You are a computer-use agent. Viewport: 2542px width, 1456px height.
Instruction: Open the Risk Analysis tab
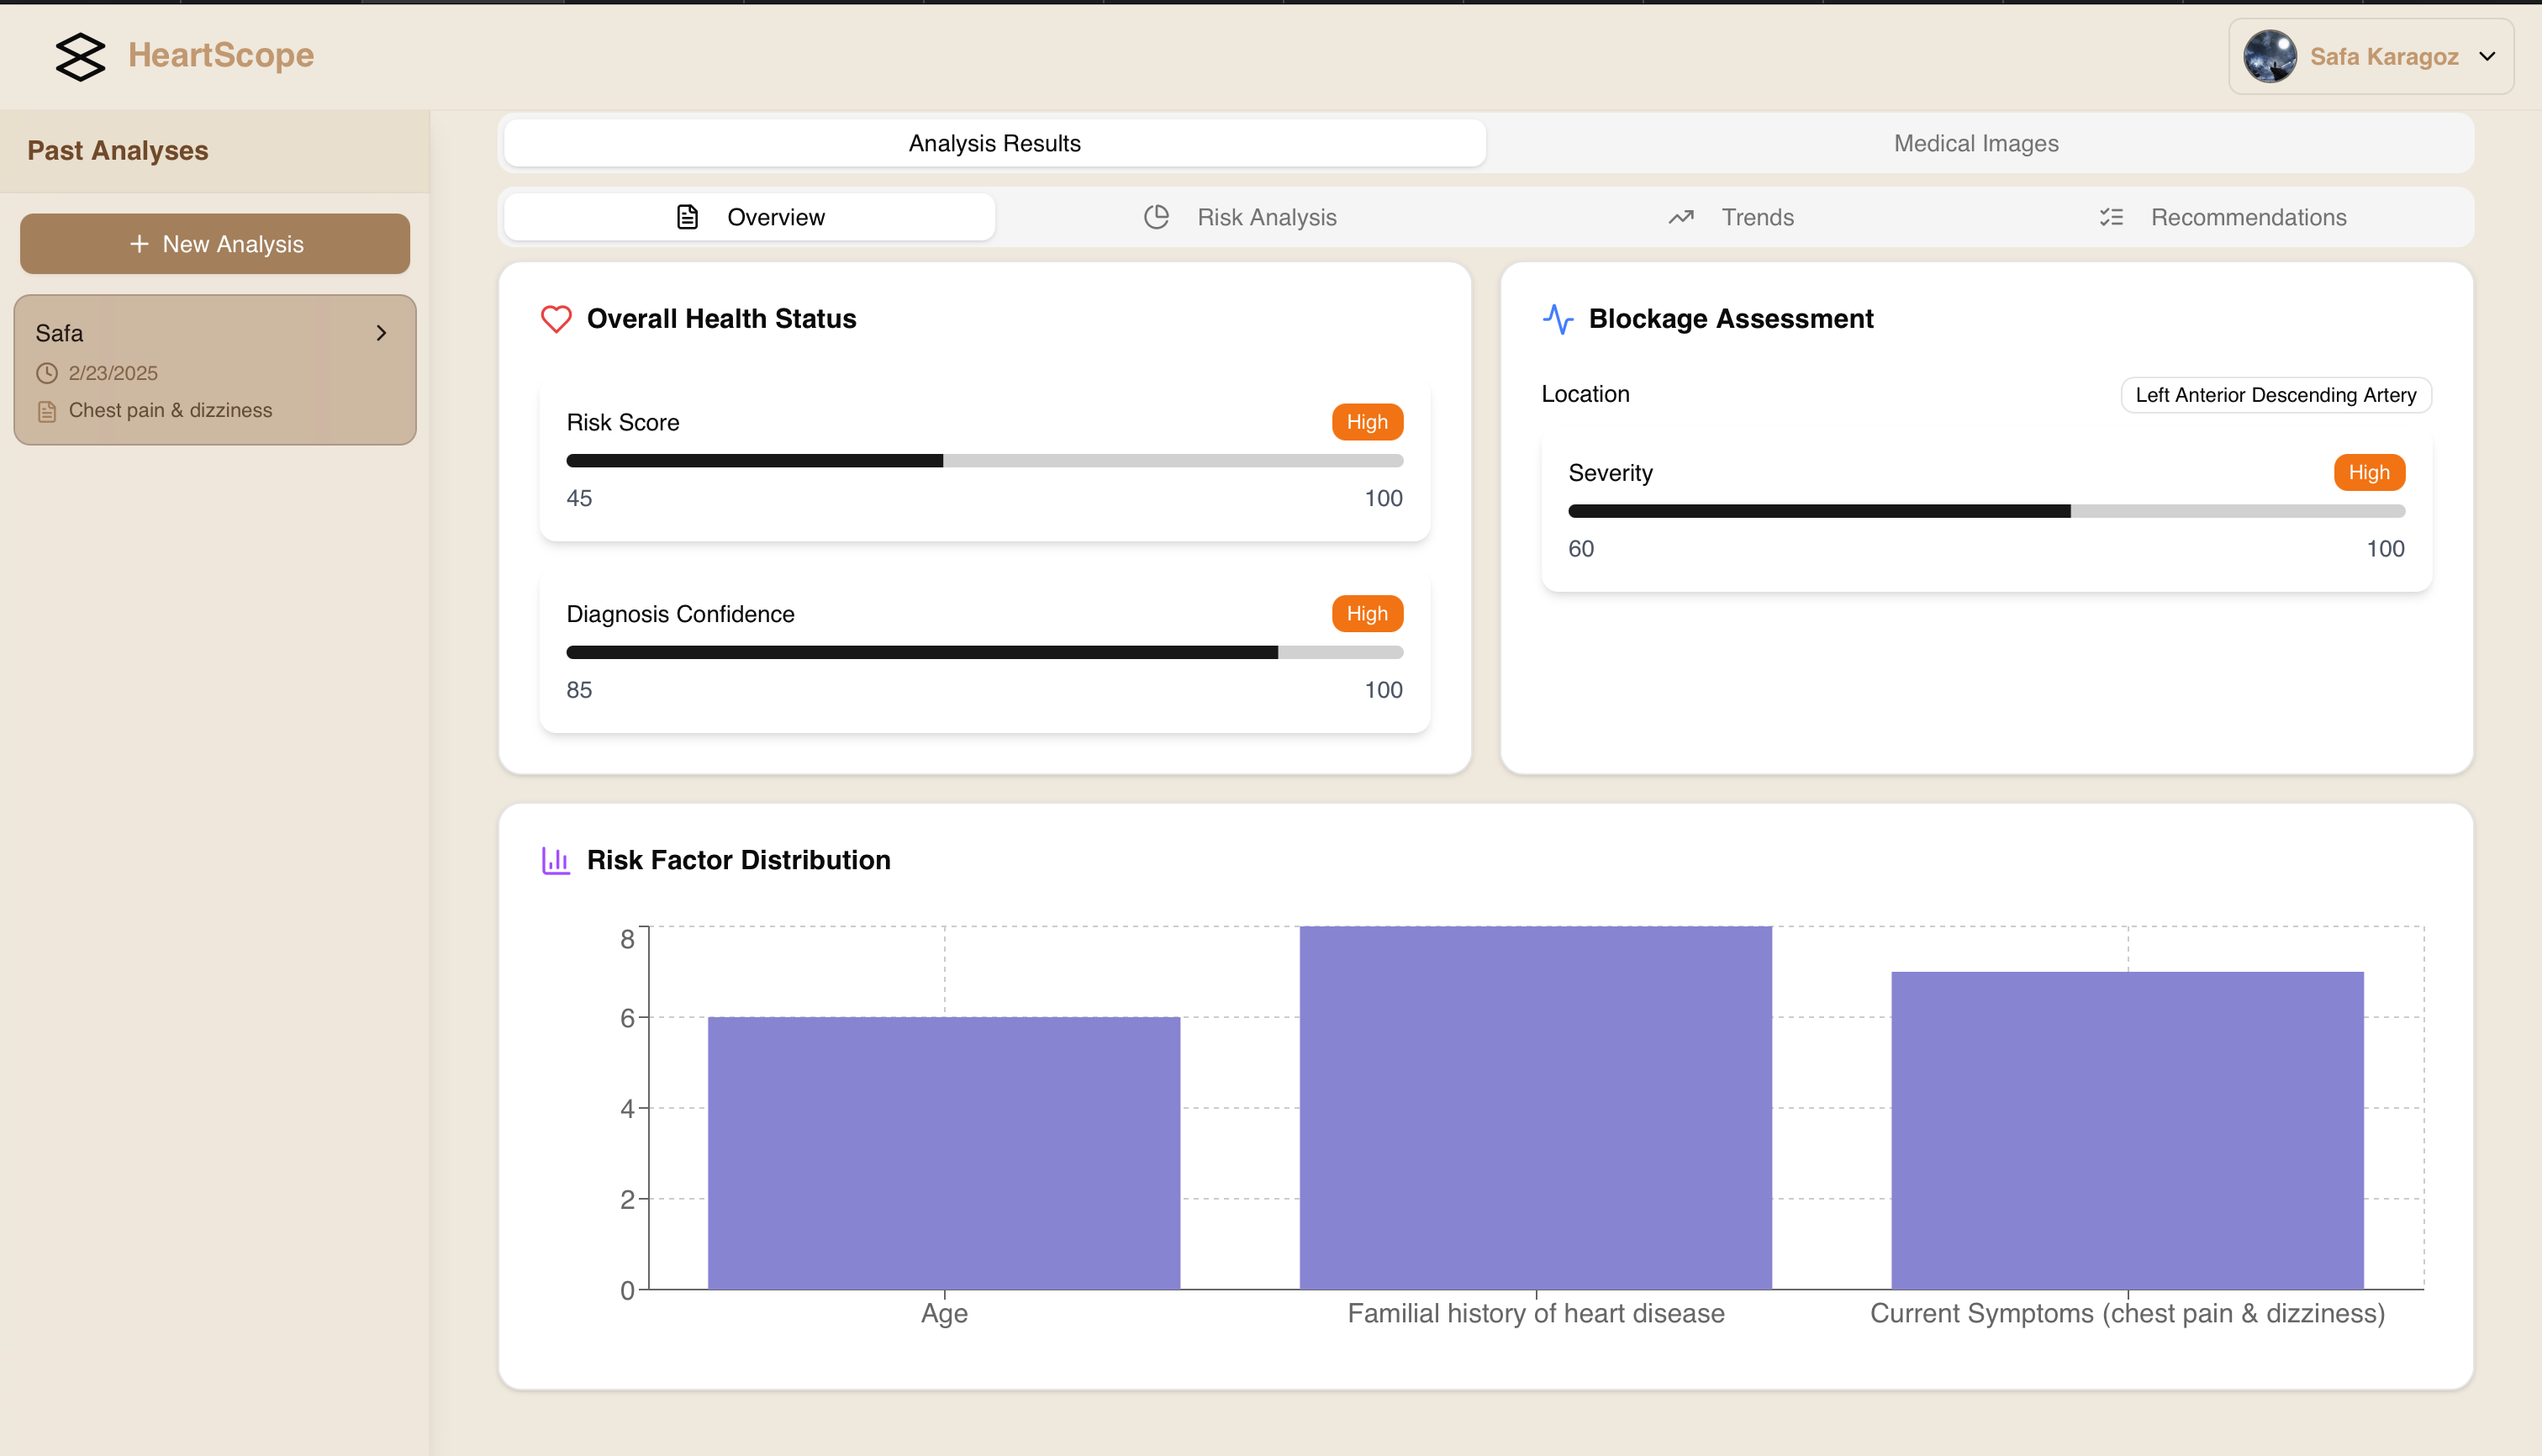pos(1240,217)
